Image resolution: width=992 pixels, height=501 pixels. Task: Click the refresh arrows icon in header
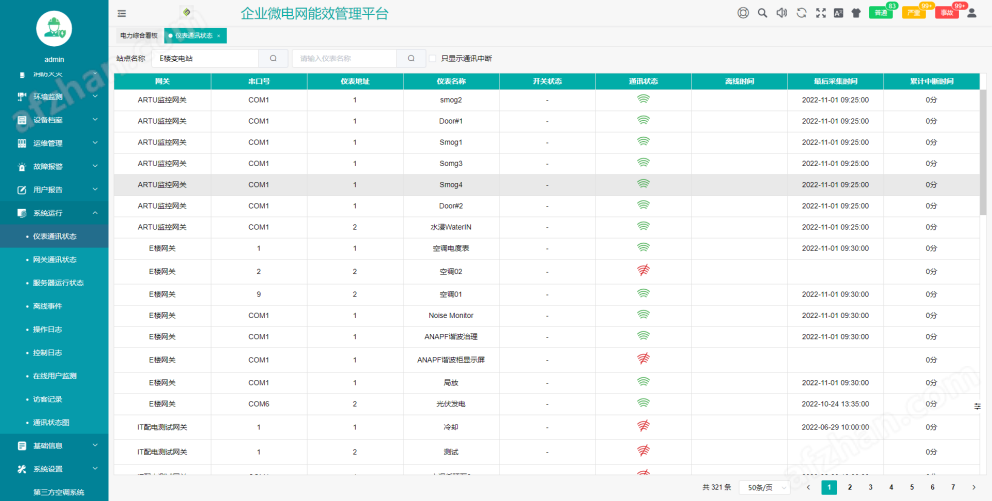coord(801,13)
